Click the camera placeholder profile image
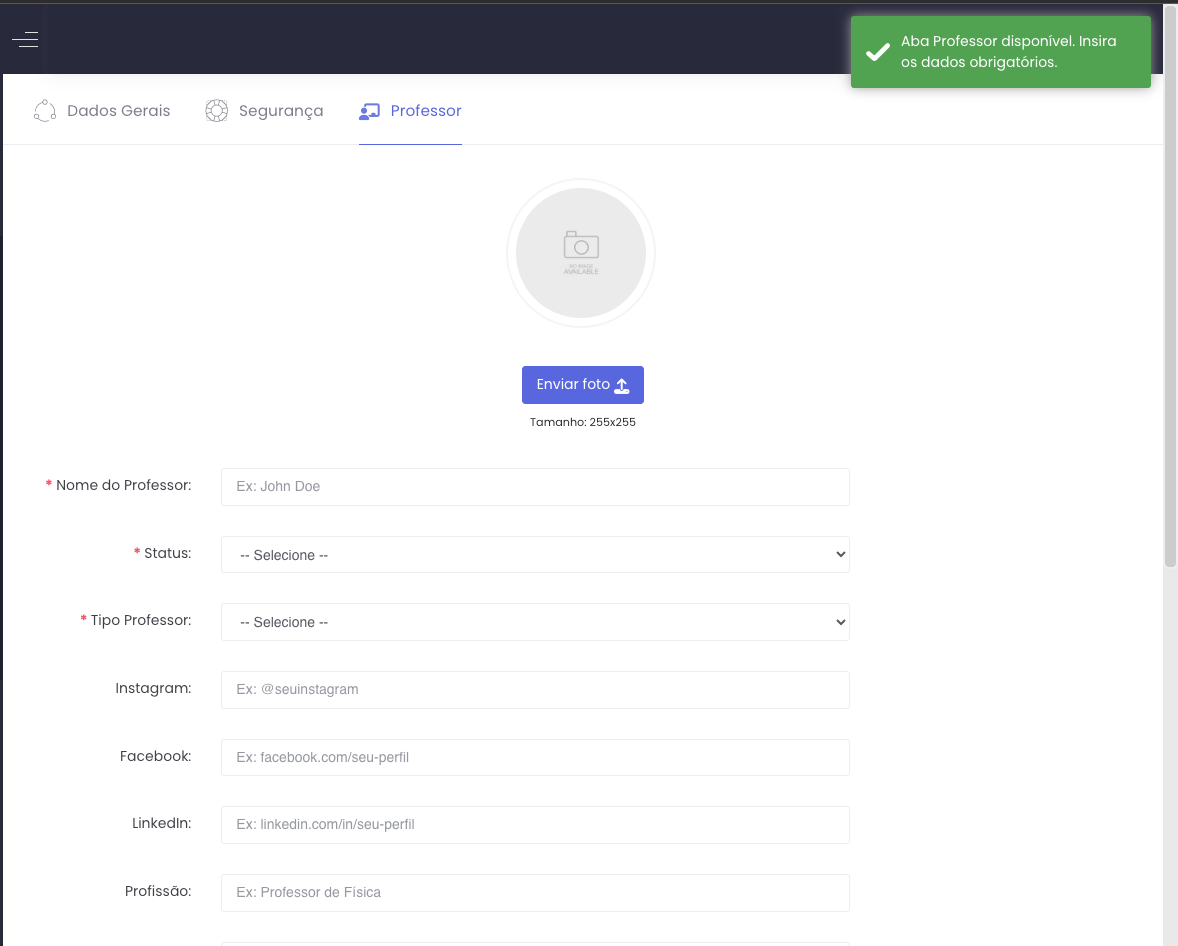Image resolution: width=1178 pixels, height=946 pixels. point(581,253)
